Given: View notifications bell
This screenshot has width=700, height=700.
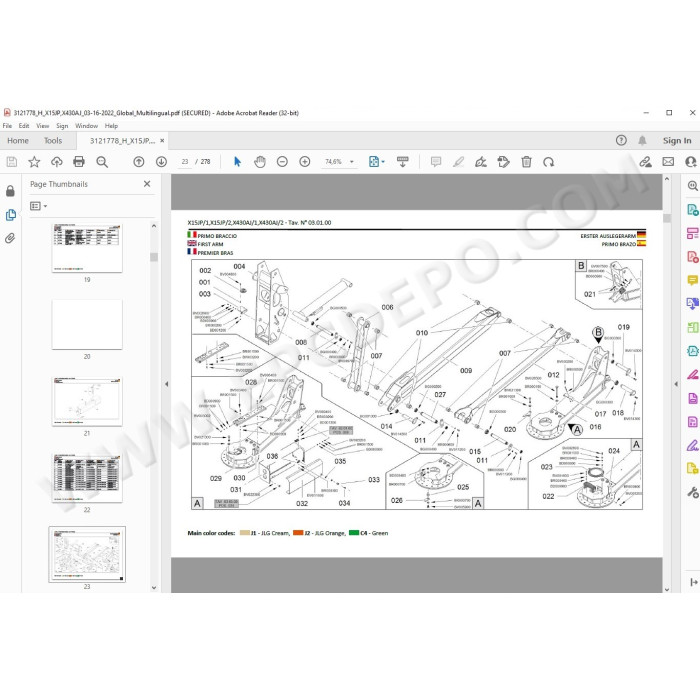Looking at the screenshot, I should click(x=642, y=141).
